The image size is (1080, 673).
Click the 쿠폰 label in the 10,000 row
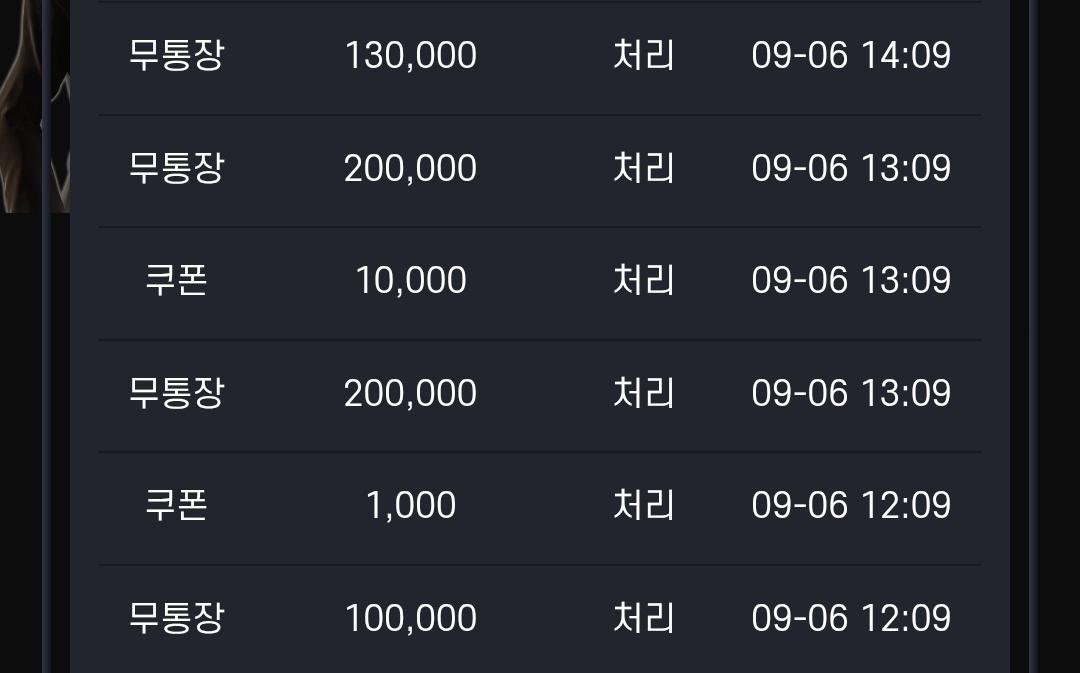pos(176,280)
